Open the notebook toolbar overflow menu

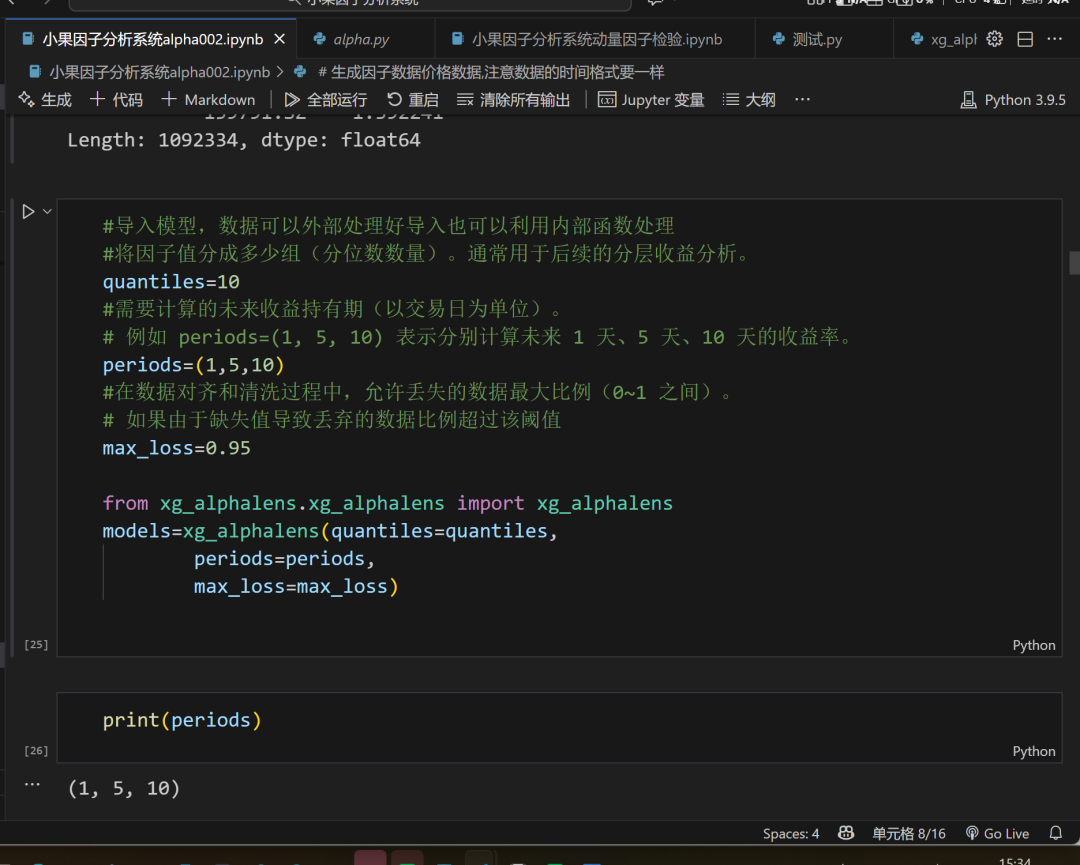click(802, 100)
